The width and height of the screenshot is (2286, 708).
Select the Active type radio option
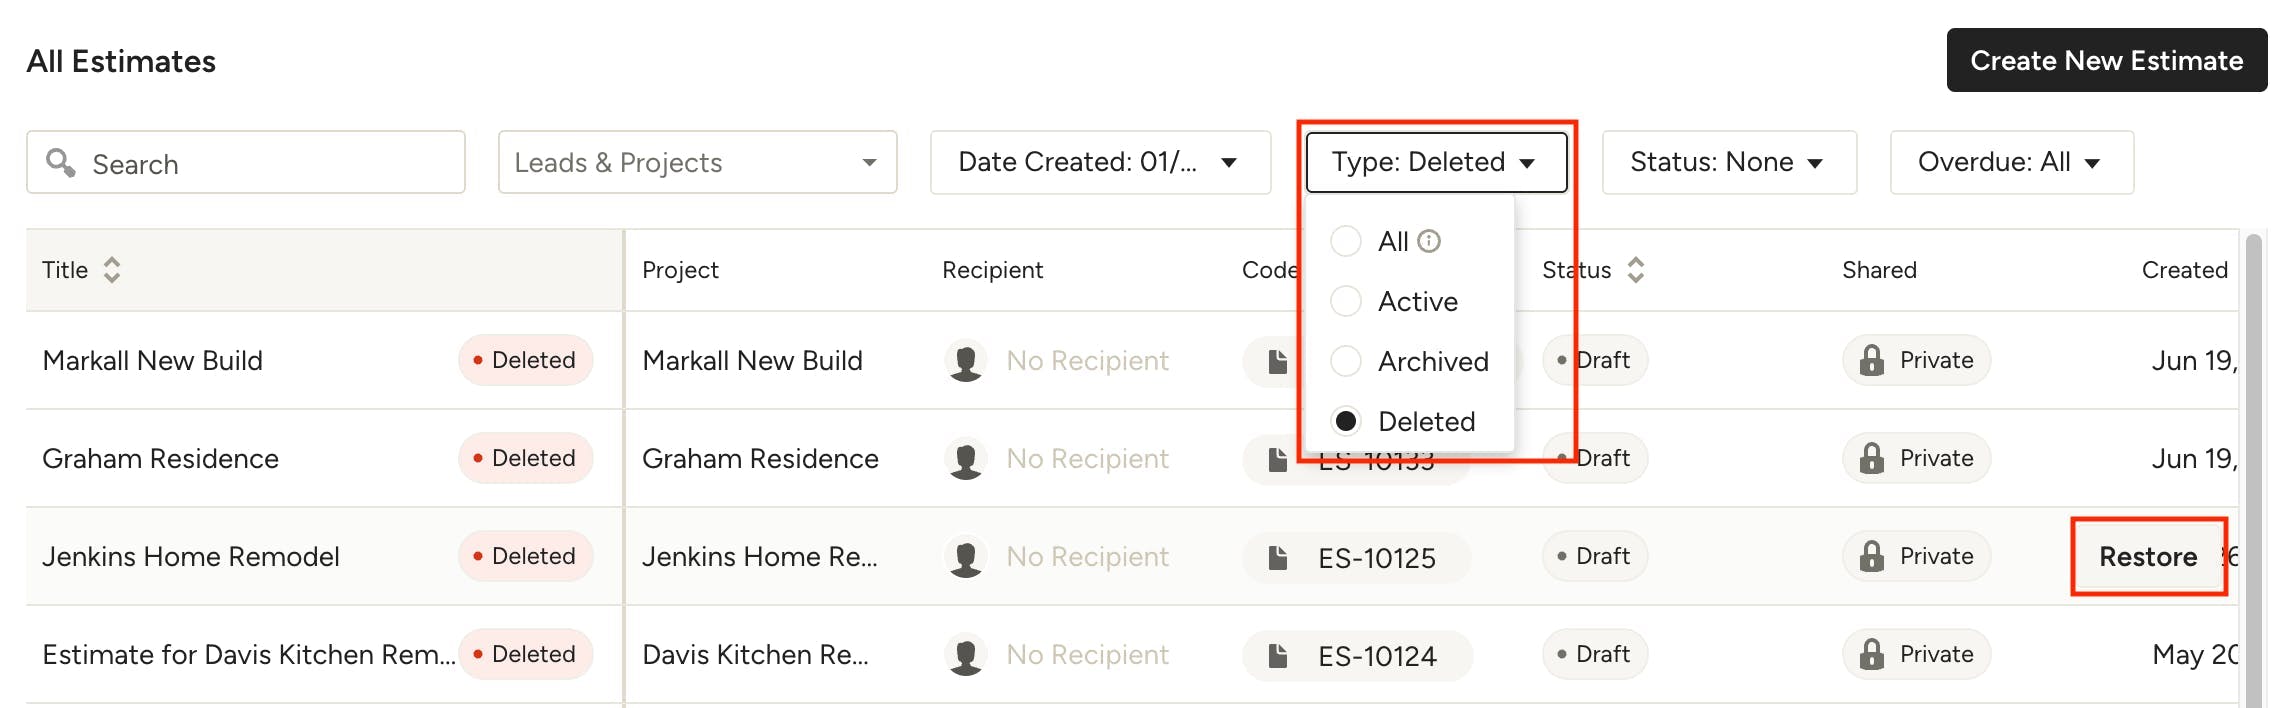click(x=1346, y=301)
